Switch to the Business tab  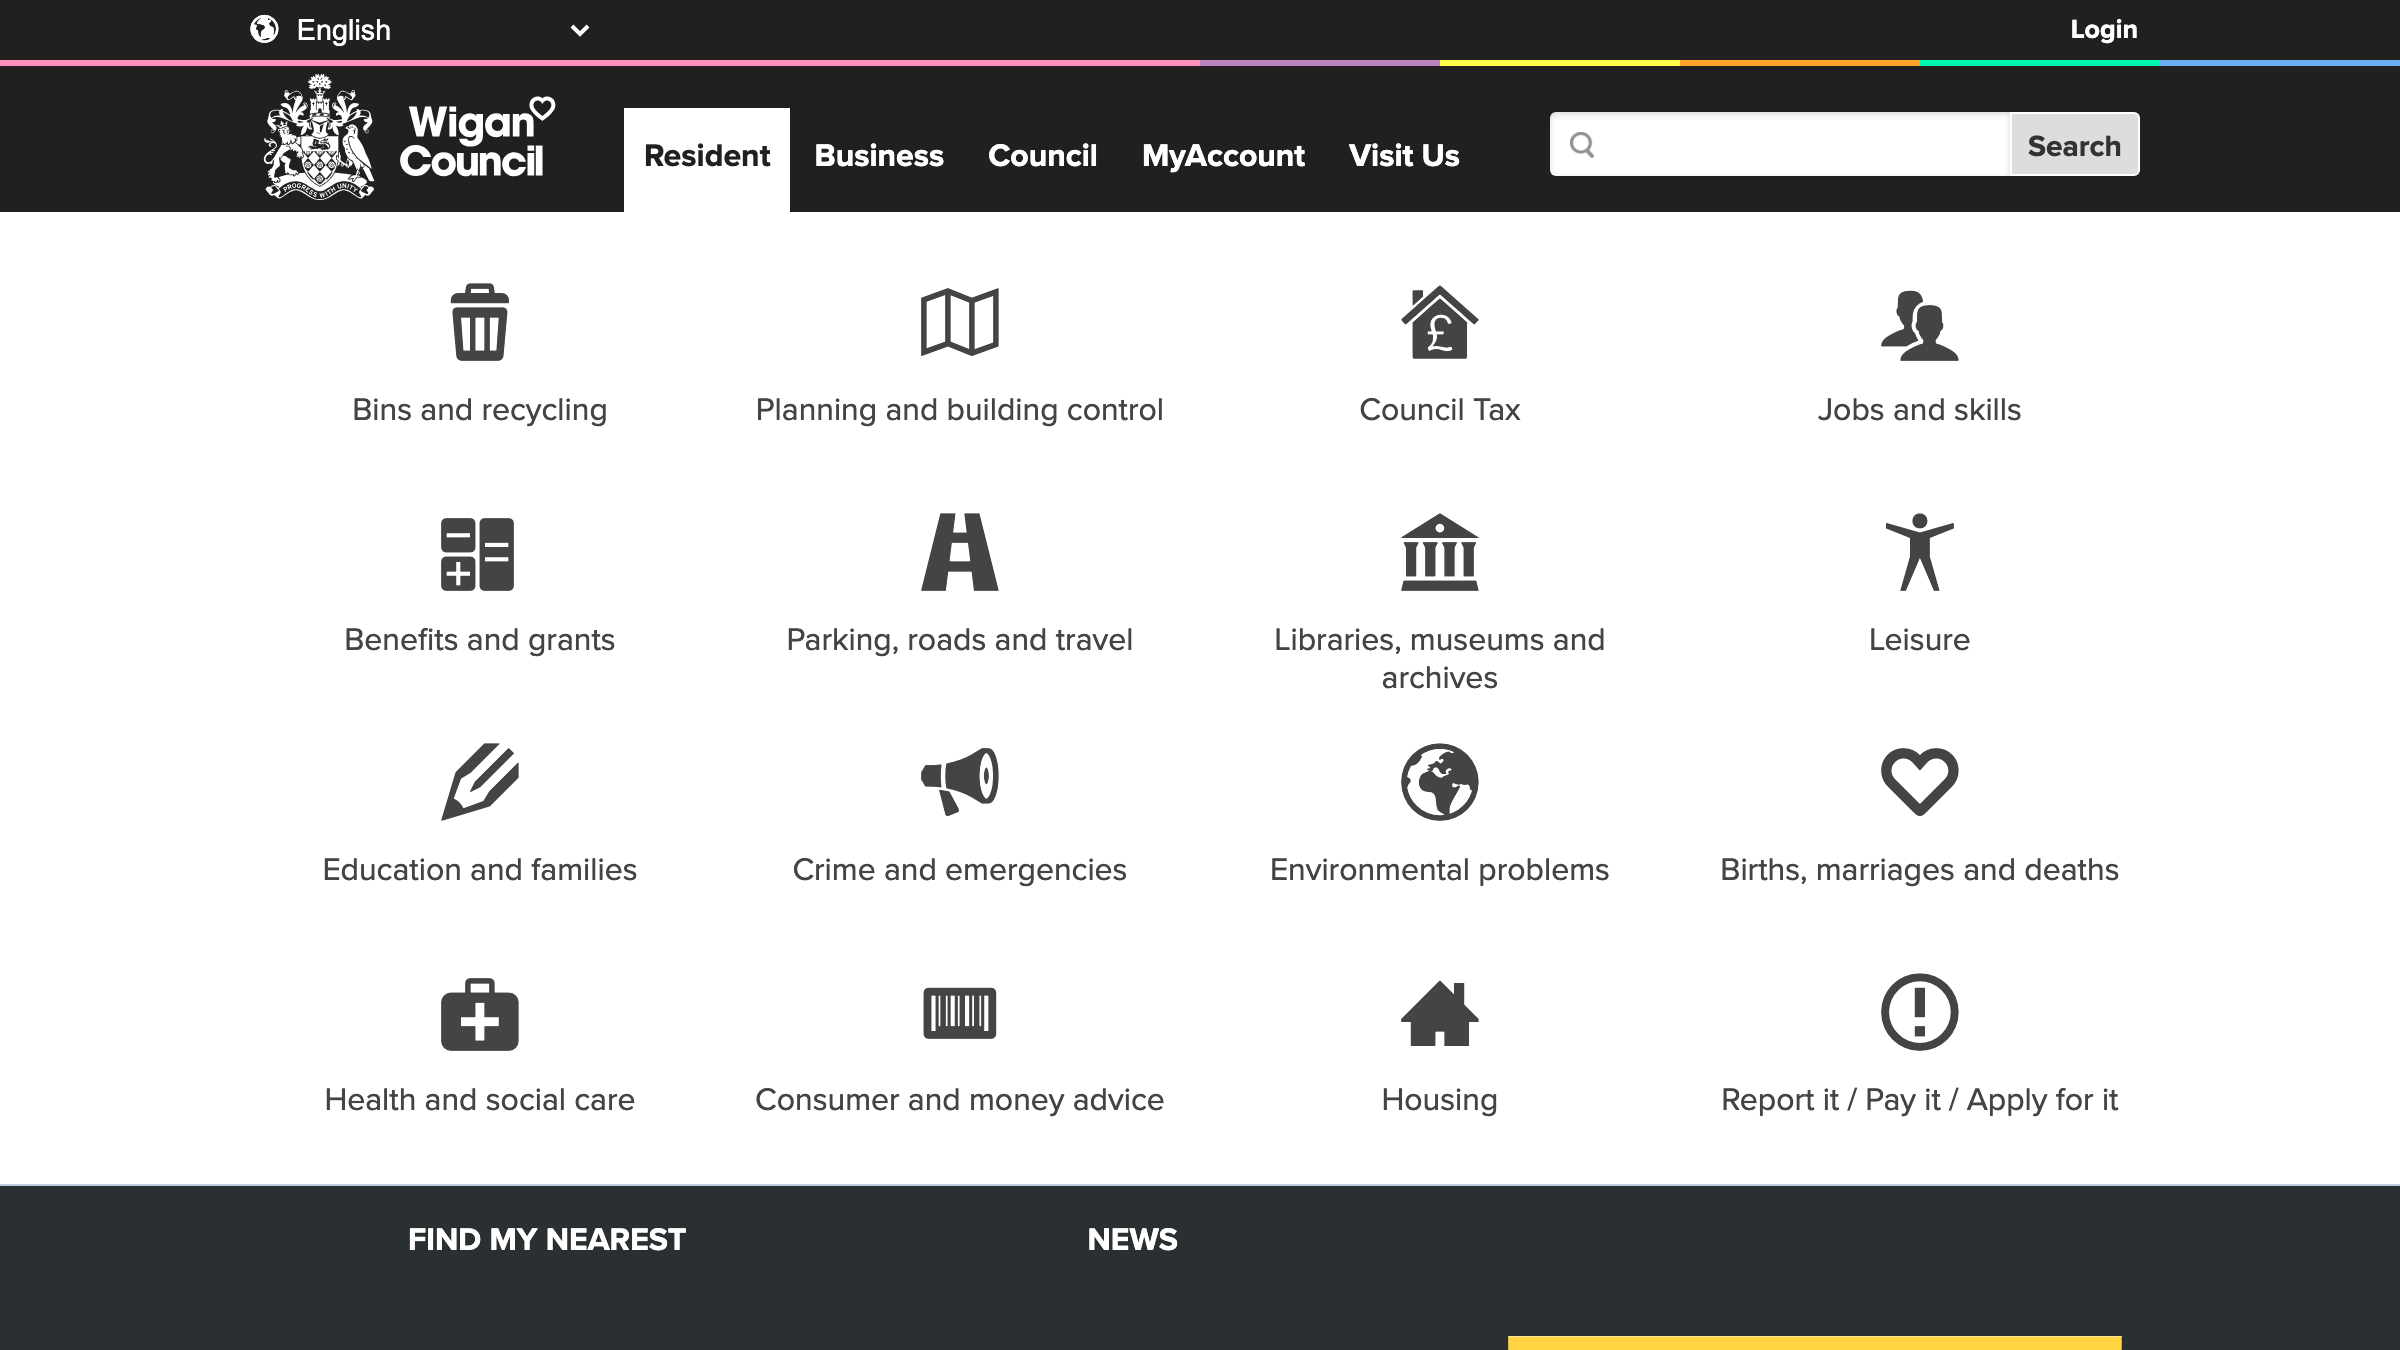point(878,156)
